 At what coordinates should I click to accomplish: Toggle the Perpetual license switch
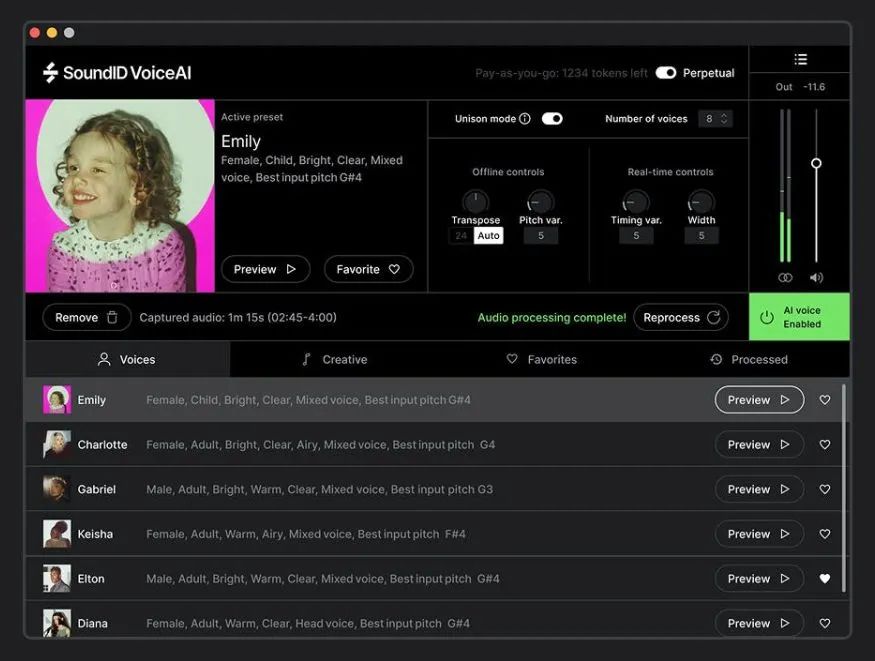click(666, 73)
